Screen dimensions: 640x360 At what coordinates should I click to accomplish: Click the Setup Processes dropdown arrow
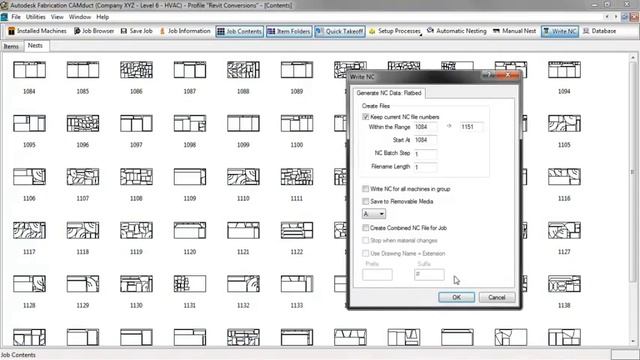coord(421,36)
